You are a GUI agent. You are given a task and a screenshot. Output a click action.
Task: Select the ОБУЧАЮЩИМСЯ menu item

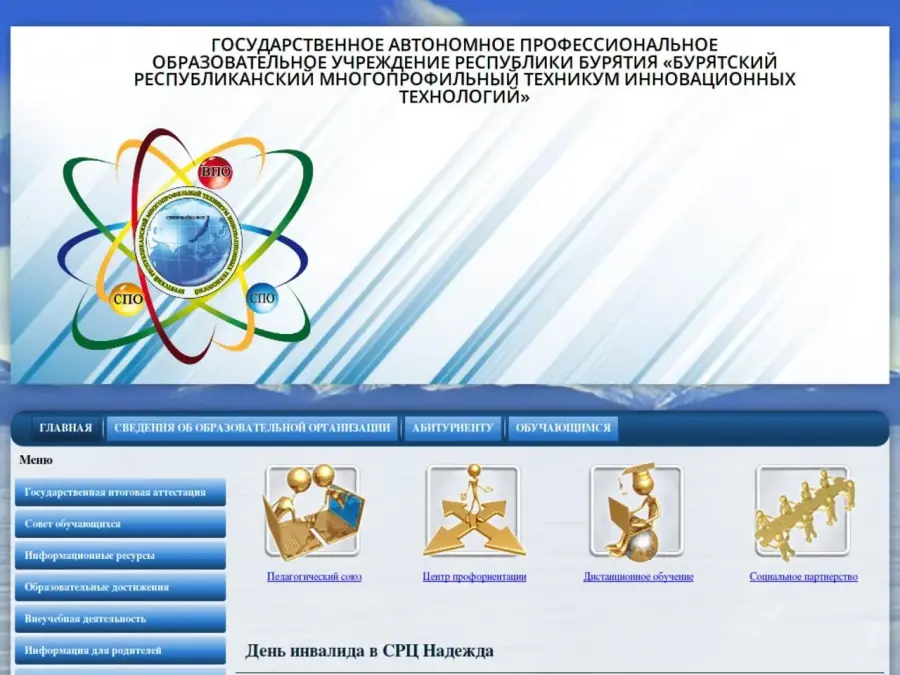coord(563,428)
